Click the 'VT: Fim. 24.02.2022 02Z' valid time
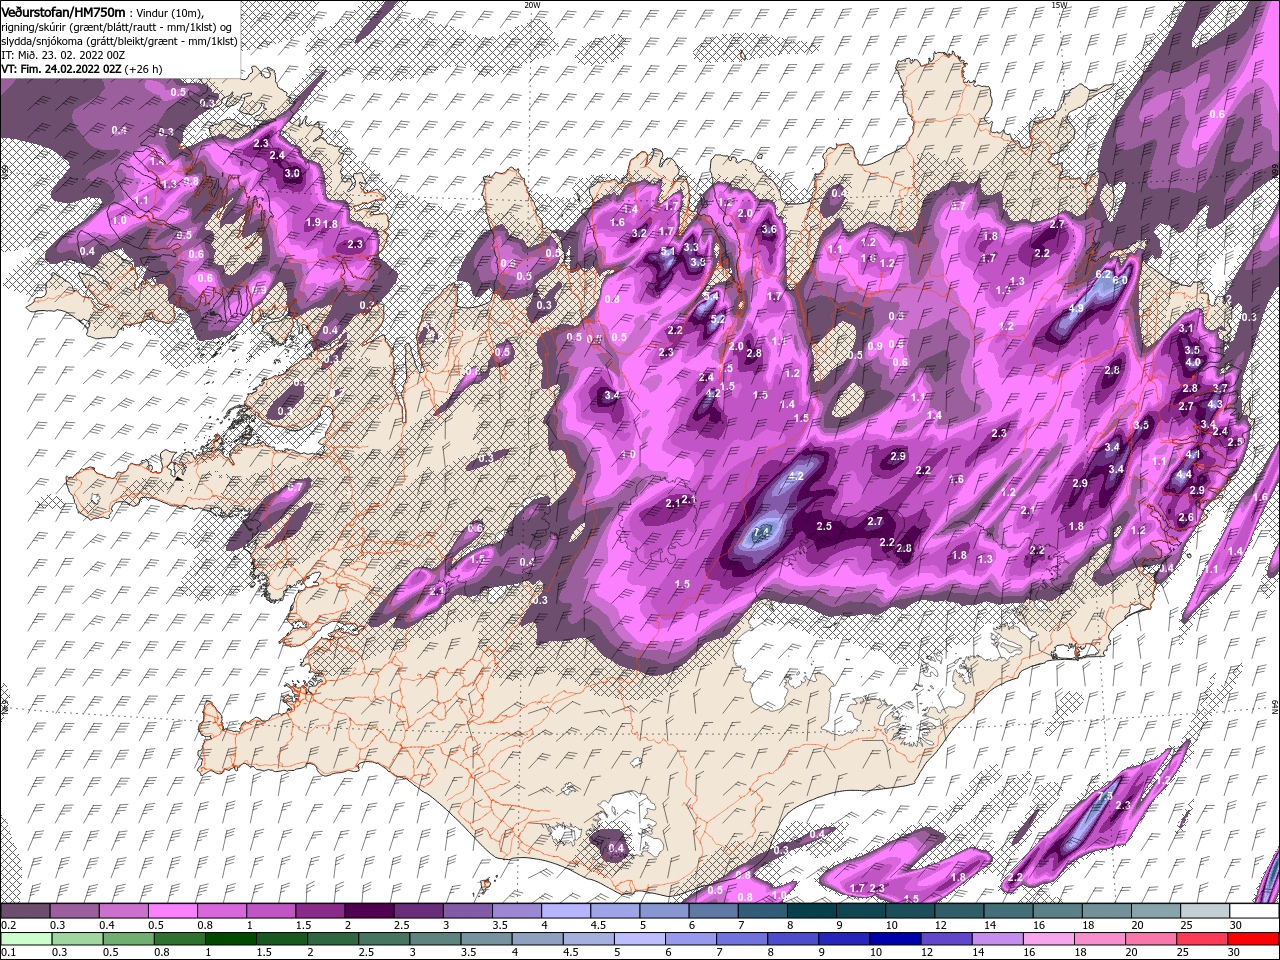 tap(62, 69)
